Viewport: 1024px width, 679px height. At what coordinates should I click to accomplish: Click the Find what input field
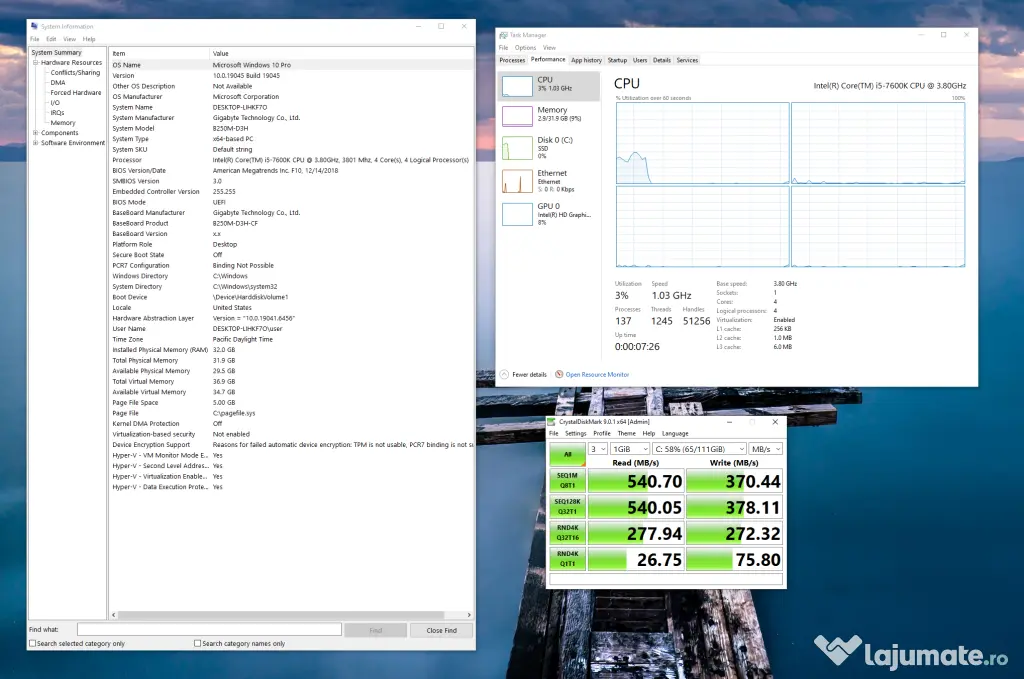[x=209, y=629]
